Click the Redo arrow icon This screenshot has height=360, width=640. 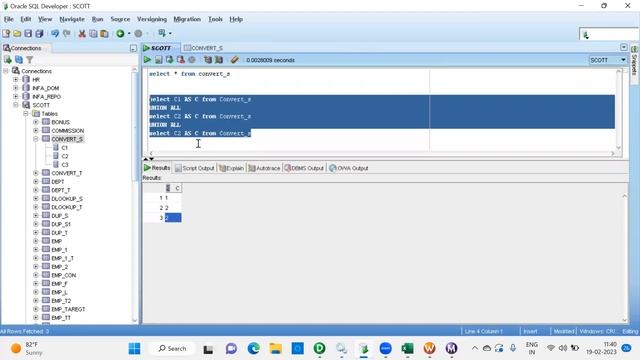pos(67,33)
